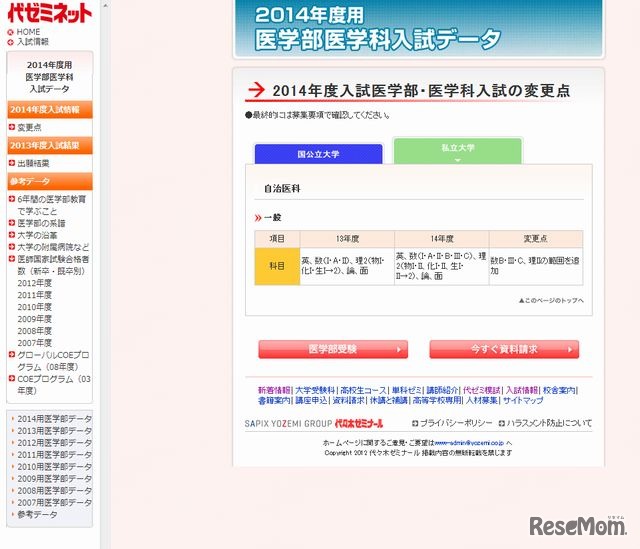This screenshot has width=640, height=549.
Task: Click the scrollbar up arrow beside sidebar
Action: [105, 6]
